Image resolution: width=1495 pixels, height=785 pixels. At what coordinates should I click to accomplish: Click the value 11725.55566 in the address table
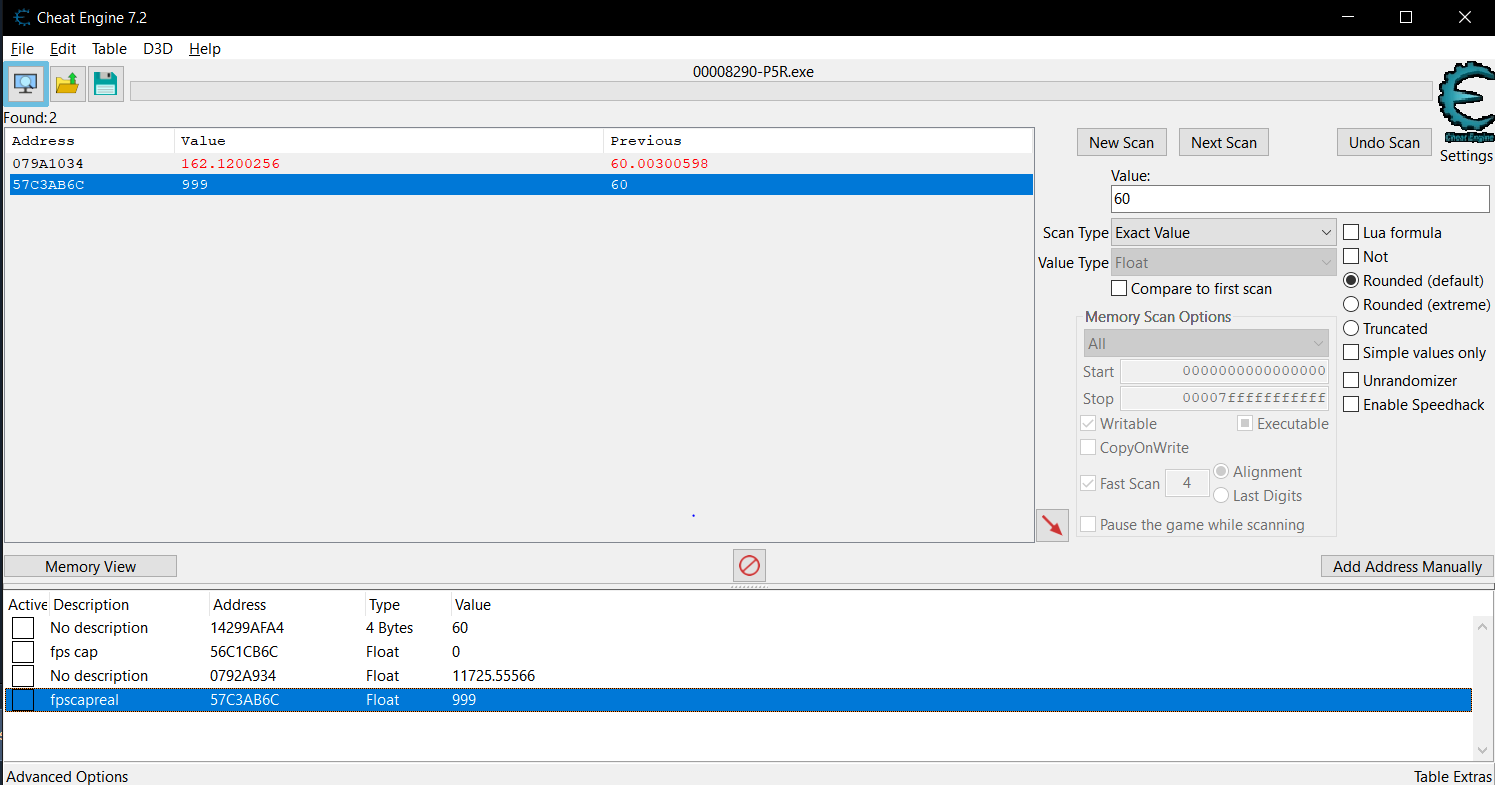click(493, 676)
